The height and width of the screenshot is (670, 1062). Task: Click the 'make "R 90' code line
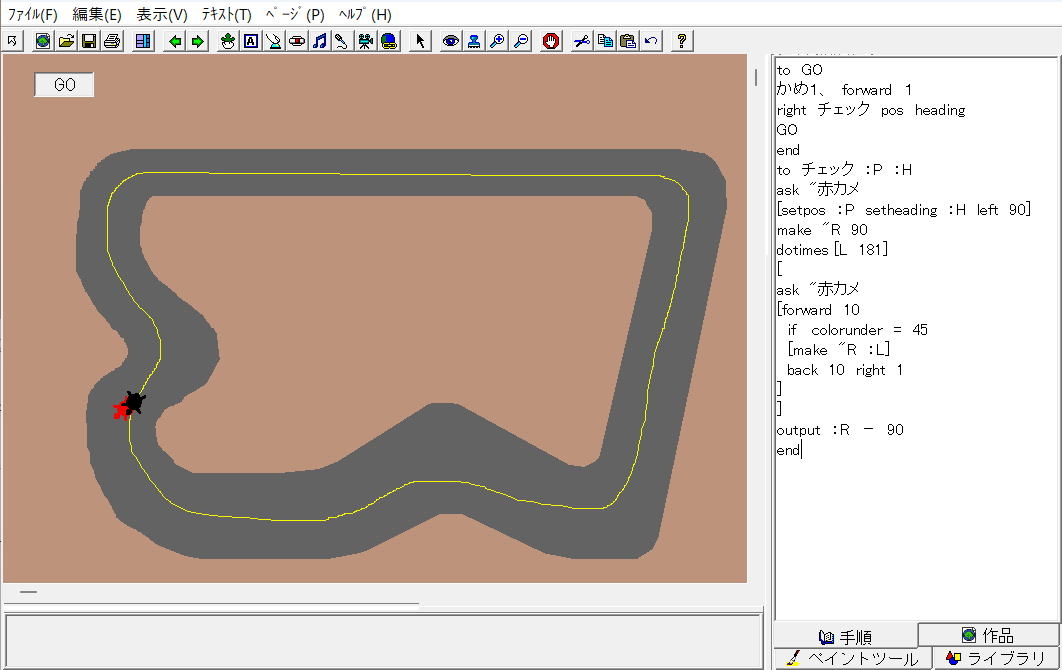tap(822, 230)
